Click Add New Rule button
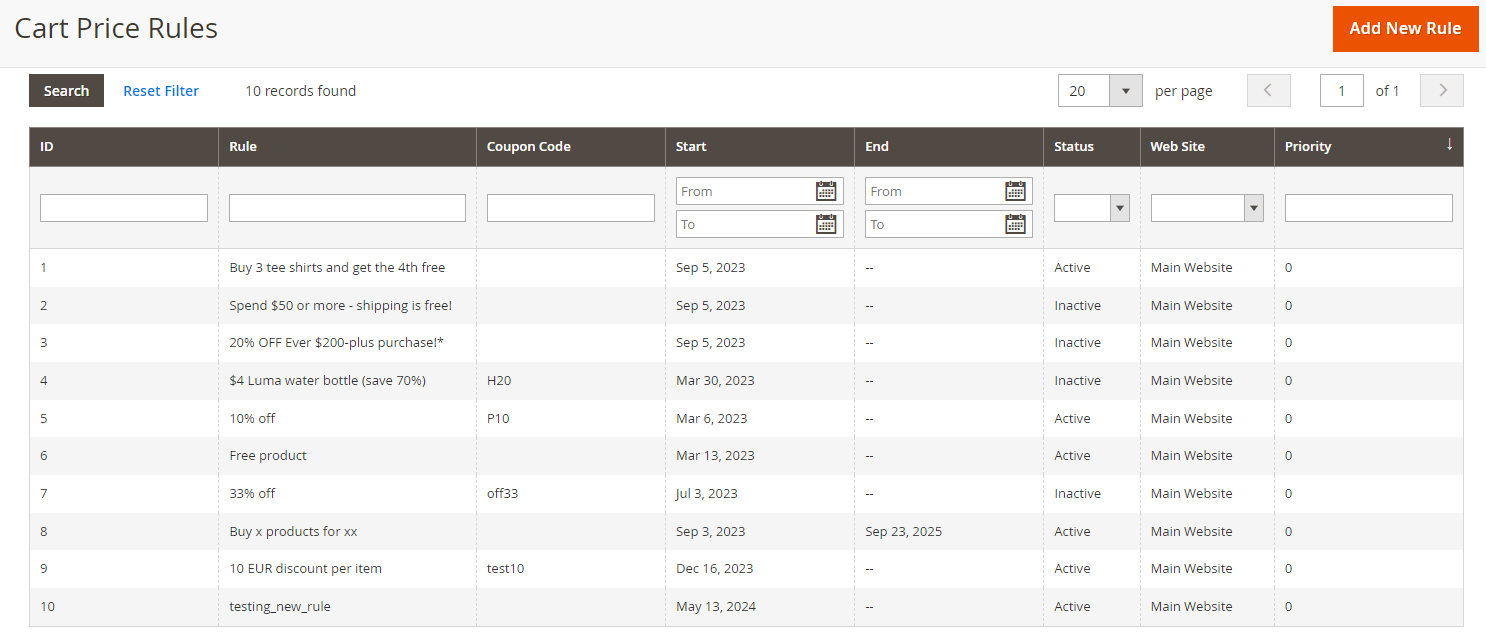 pos(1405,28)
